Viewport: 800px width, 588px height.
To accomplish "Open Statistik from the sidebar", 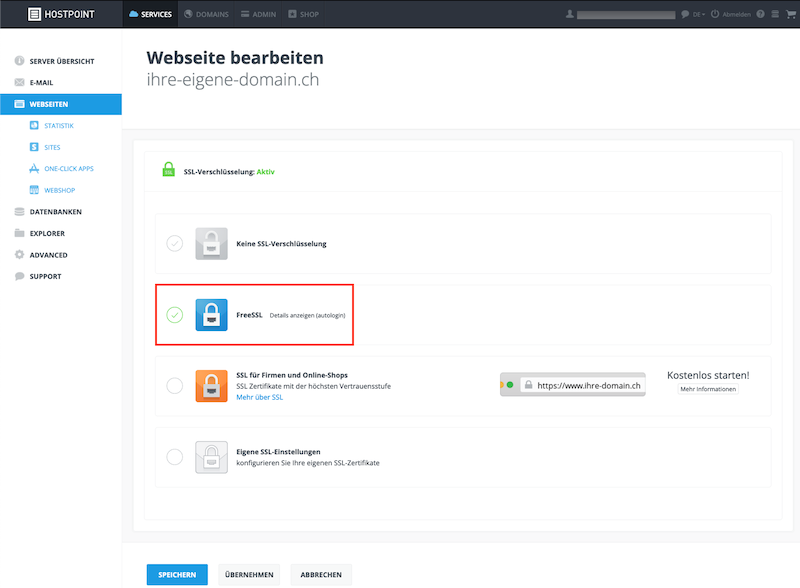I will (59, 126).
